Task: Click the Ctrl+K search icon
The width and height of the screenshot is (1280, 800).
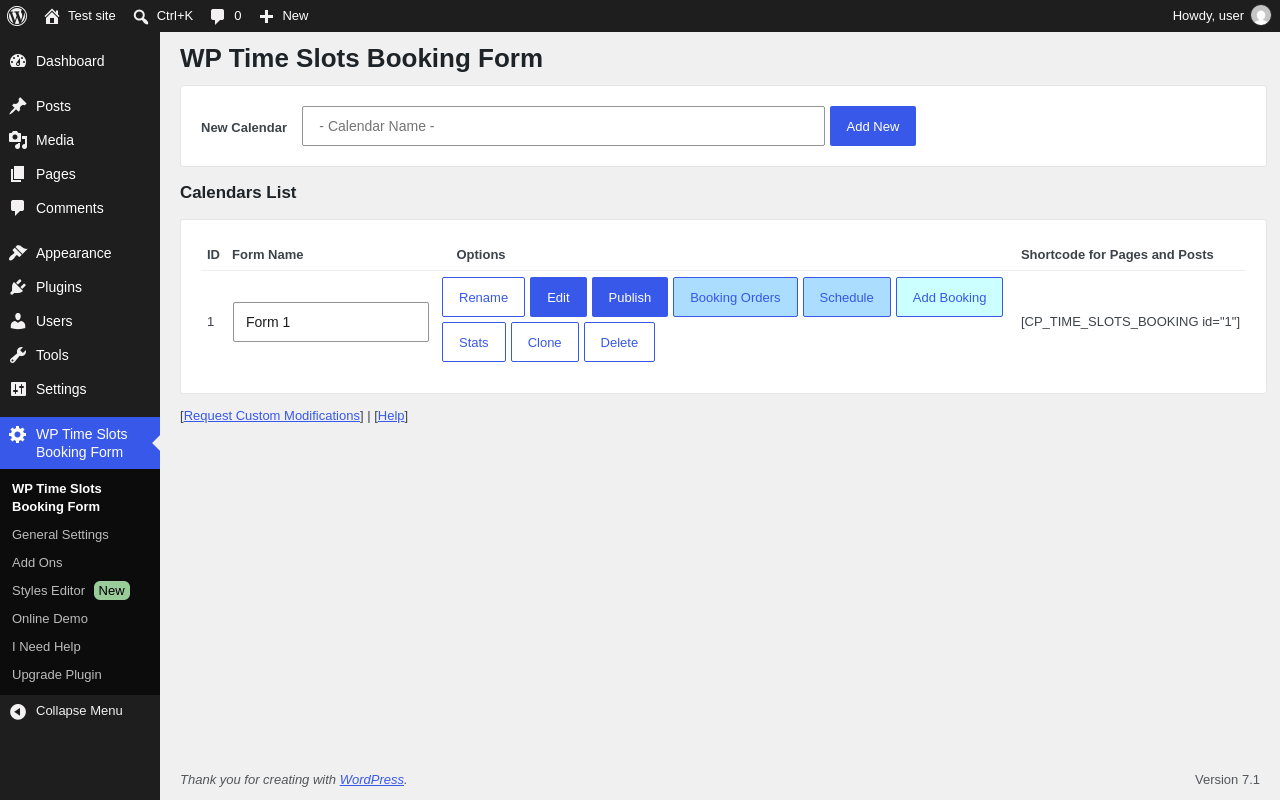Action: point(141,16)
